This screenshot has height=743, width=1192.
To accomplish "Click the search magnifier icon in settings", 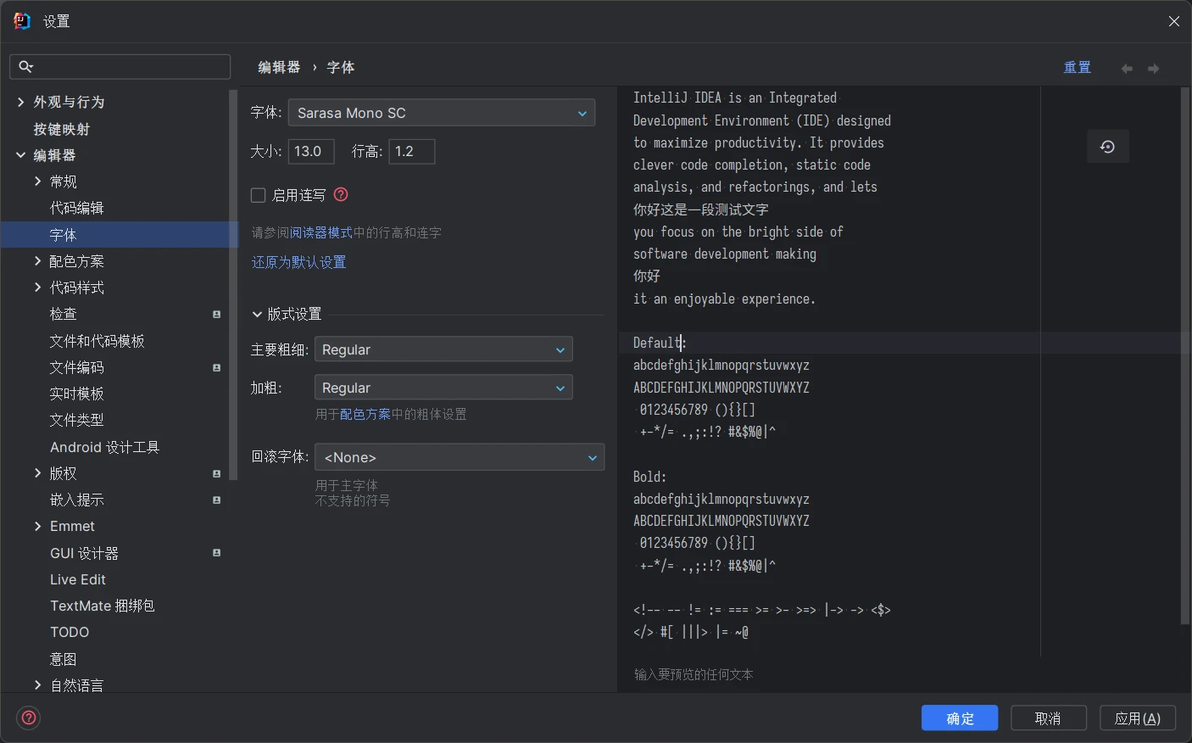I will [x=25, y=67].
